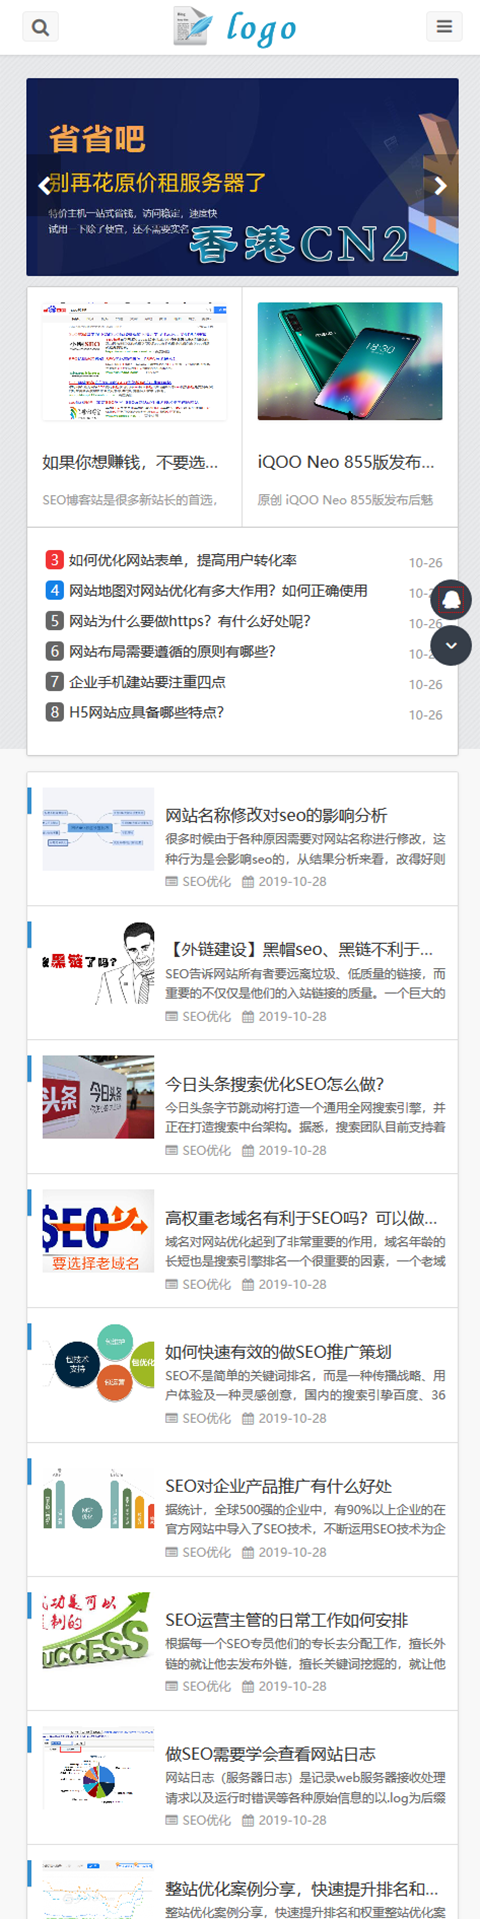Viewport: 480px width, 1919px height.
Task: Click the logo image in header
Action: (x=236, y=27)
